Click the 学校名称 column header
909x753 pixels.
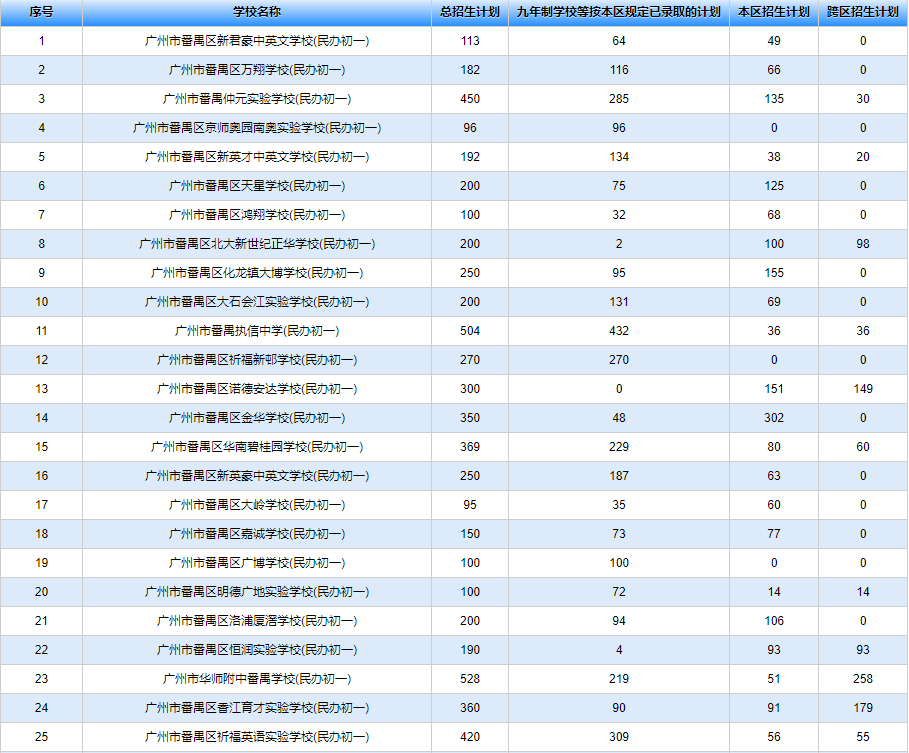pyautogui.click(x=257, y=12)
